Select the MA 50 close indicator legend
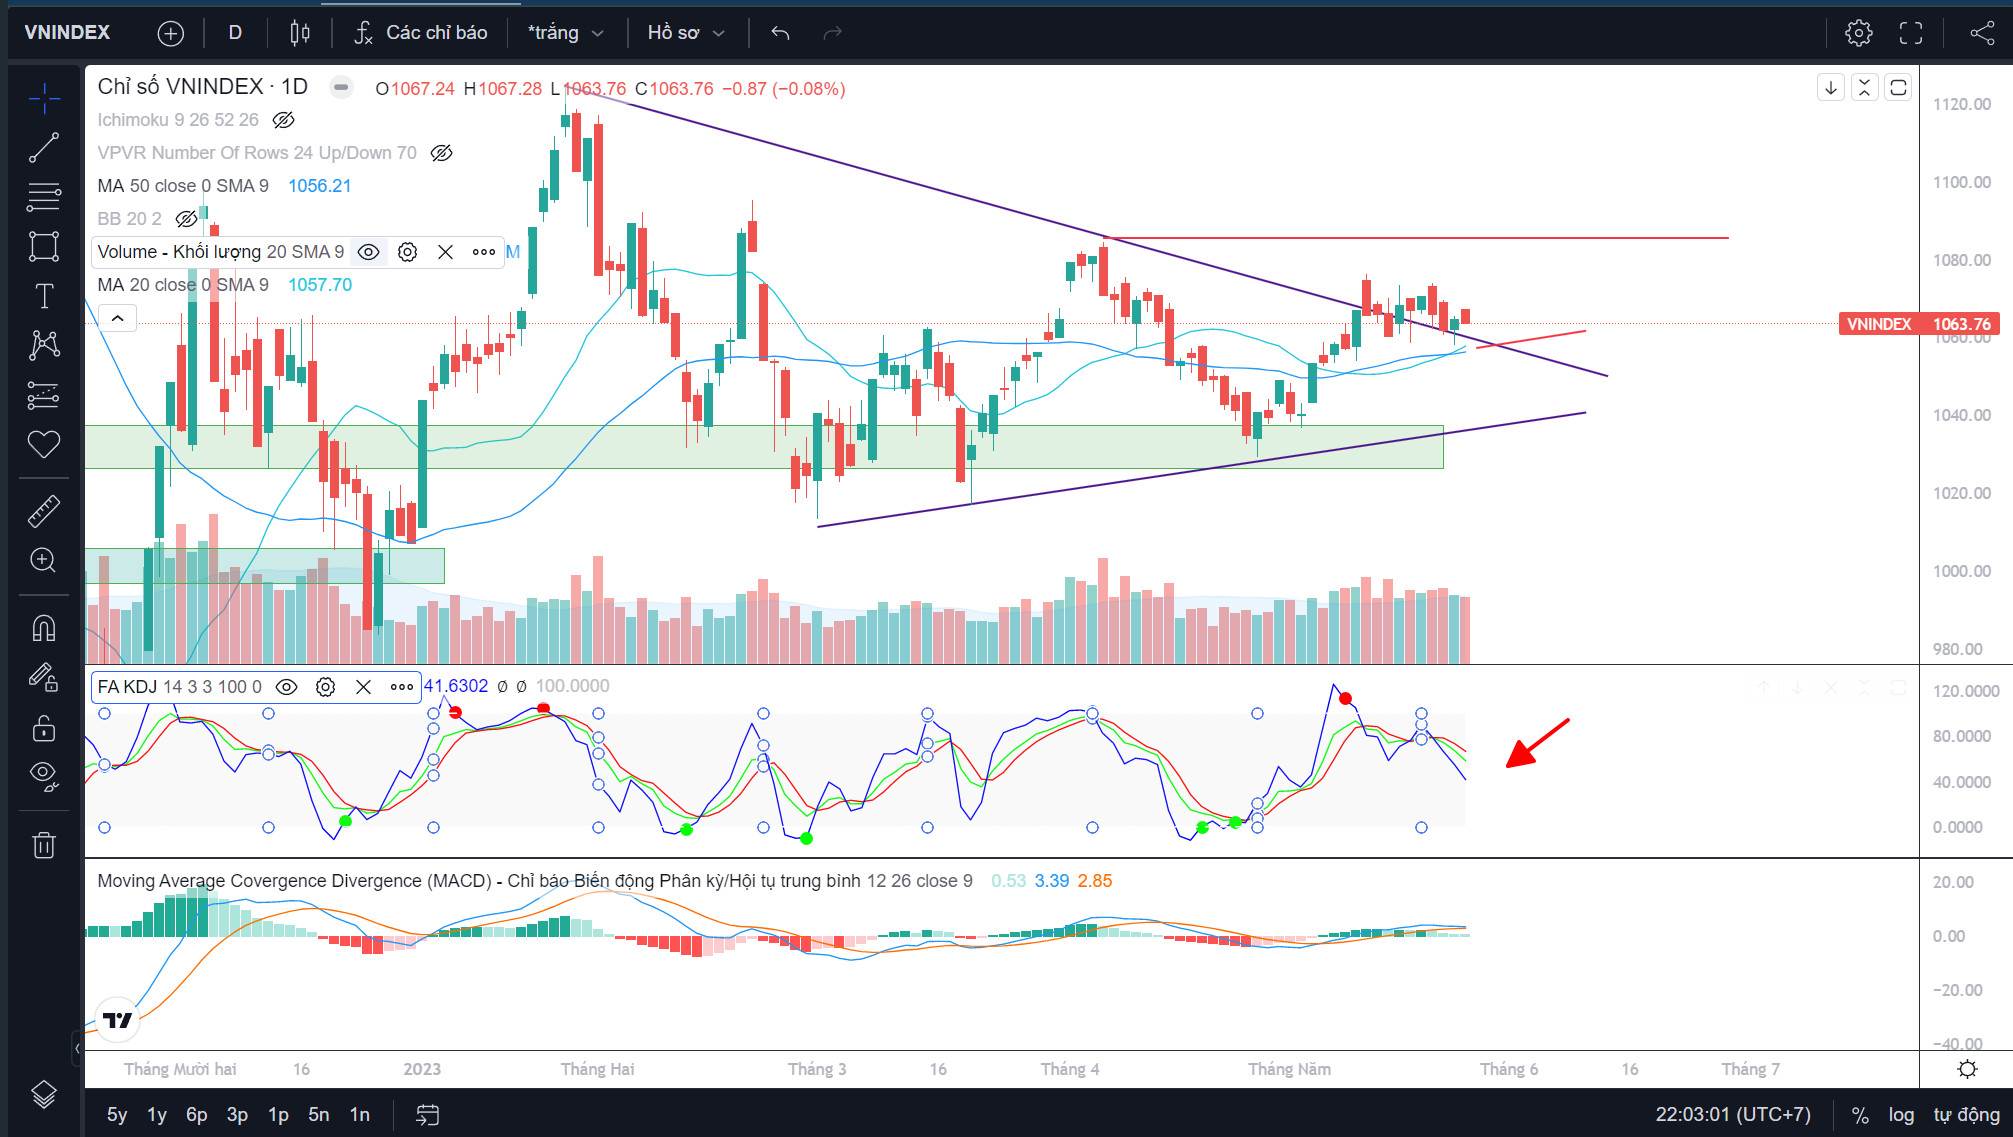Screen dimensions: 2013x1137 (x=183, y=186)
